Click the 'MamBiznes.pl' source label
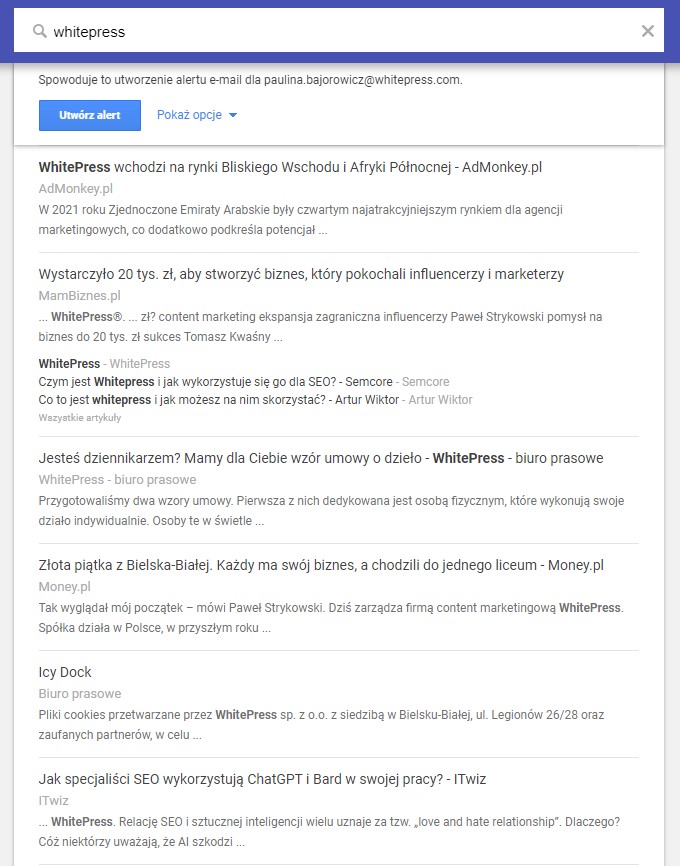Screen dimensions: 680x866 pos(80,295)
